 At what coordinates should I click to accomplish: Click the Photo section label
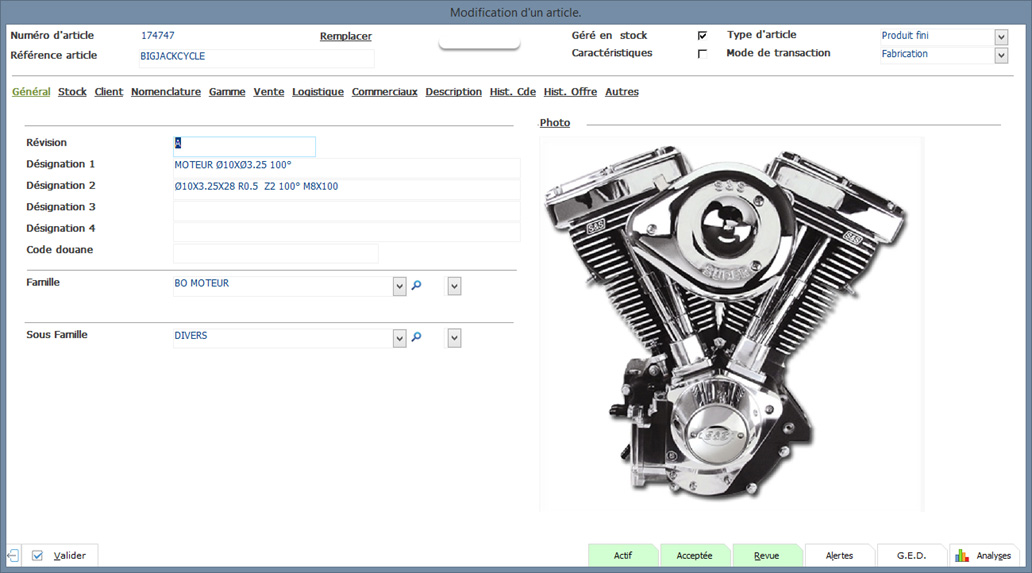click(555, 123)
